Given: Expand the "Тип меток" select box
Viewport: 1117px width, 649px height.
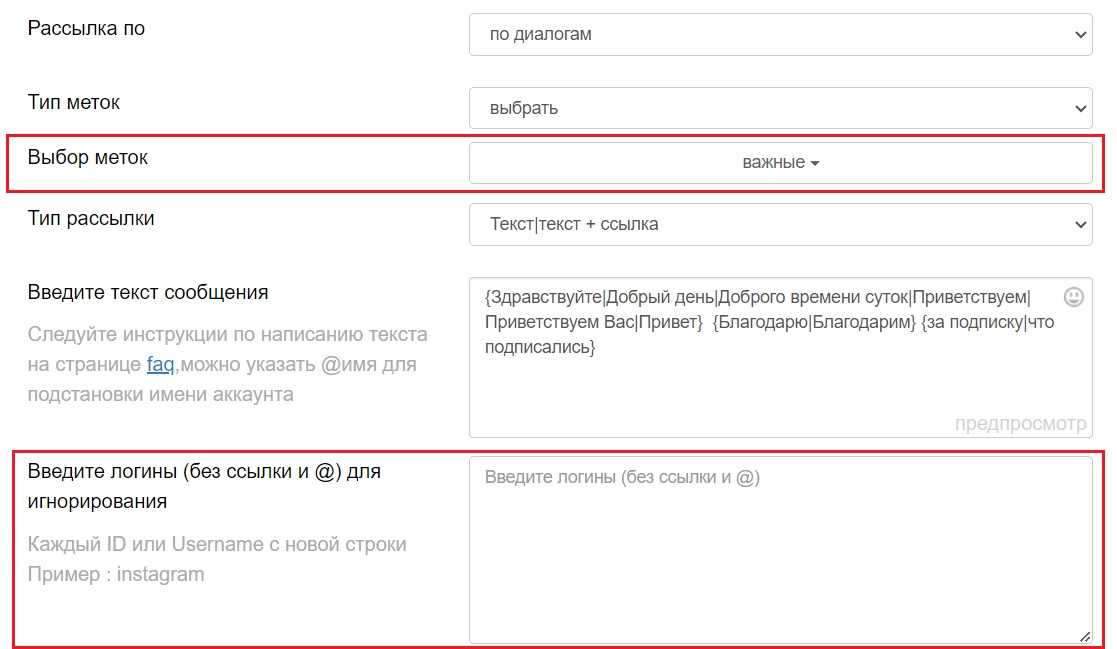Looking at the screenshot, I should [x=780, y=108].
